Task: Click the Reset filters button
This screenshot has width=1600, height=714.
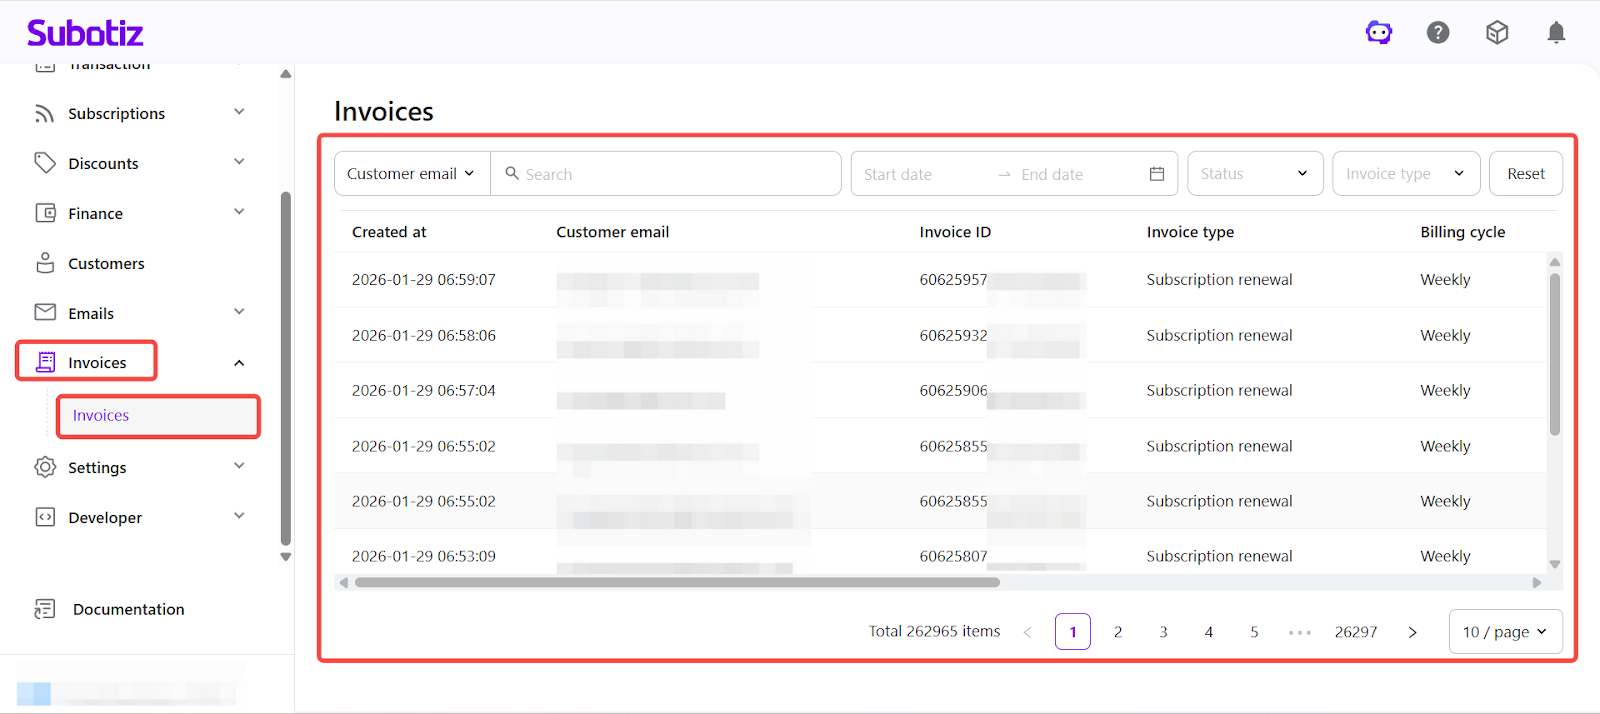Action: [1525, 174]
